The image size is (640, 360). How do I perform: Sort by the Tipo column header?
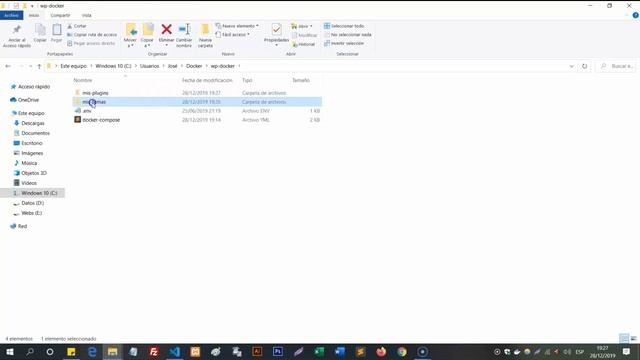[x=247, y=80]
